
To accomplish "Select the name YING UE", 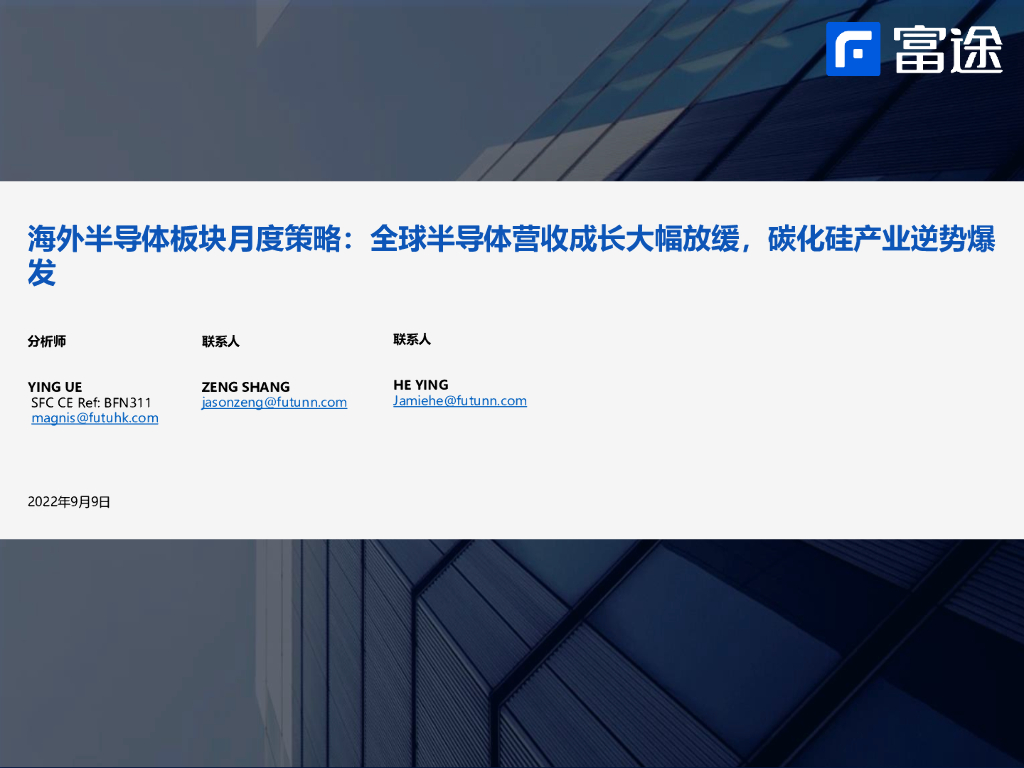I will coord(55,387).
